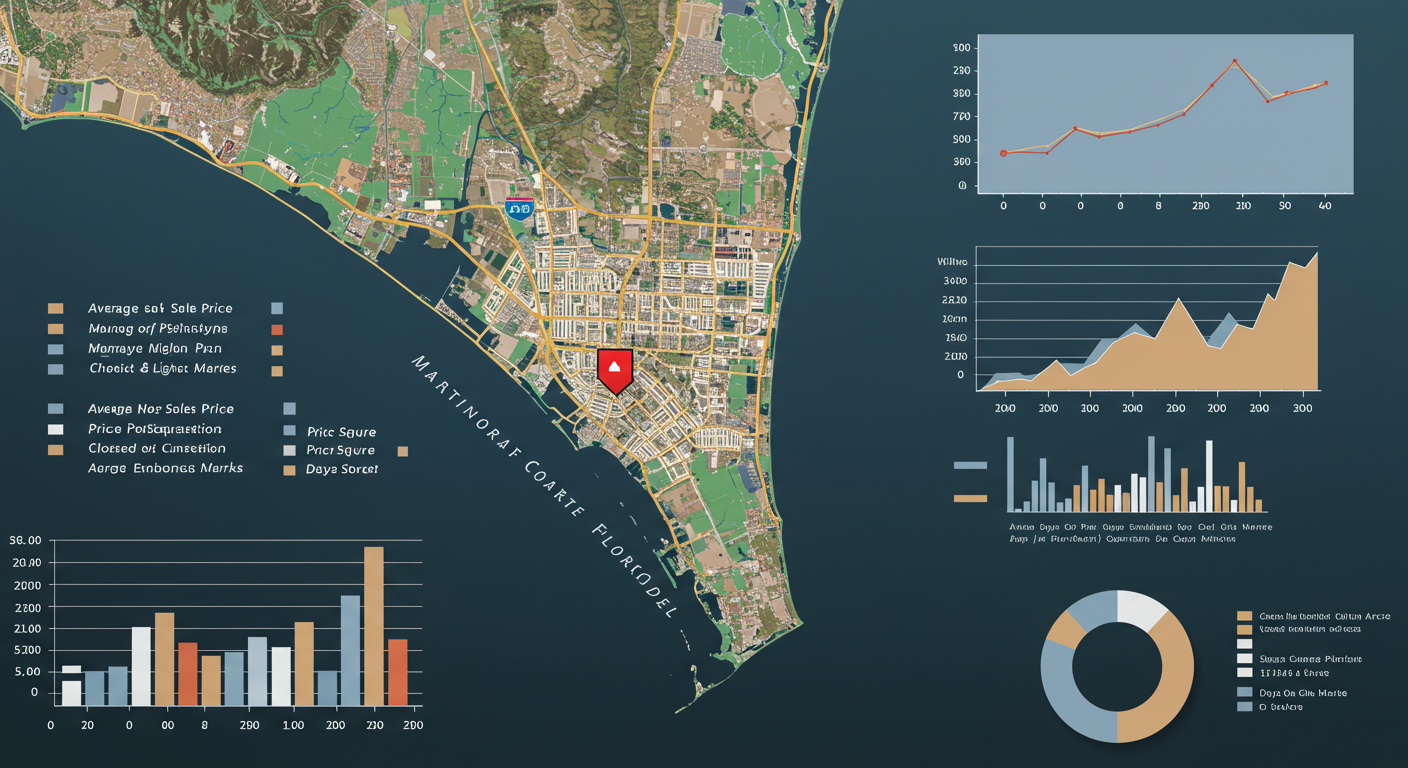Select the tallest tan bar in bottom-left bar chart
The width and height of the screenshot is (1408, 768).
[373, 626]
